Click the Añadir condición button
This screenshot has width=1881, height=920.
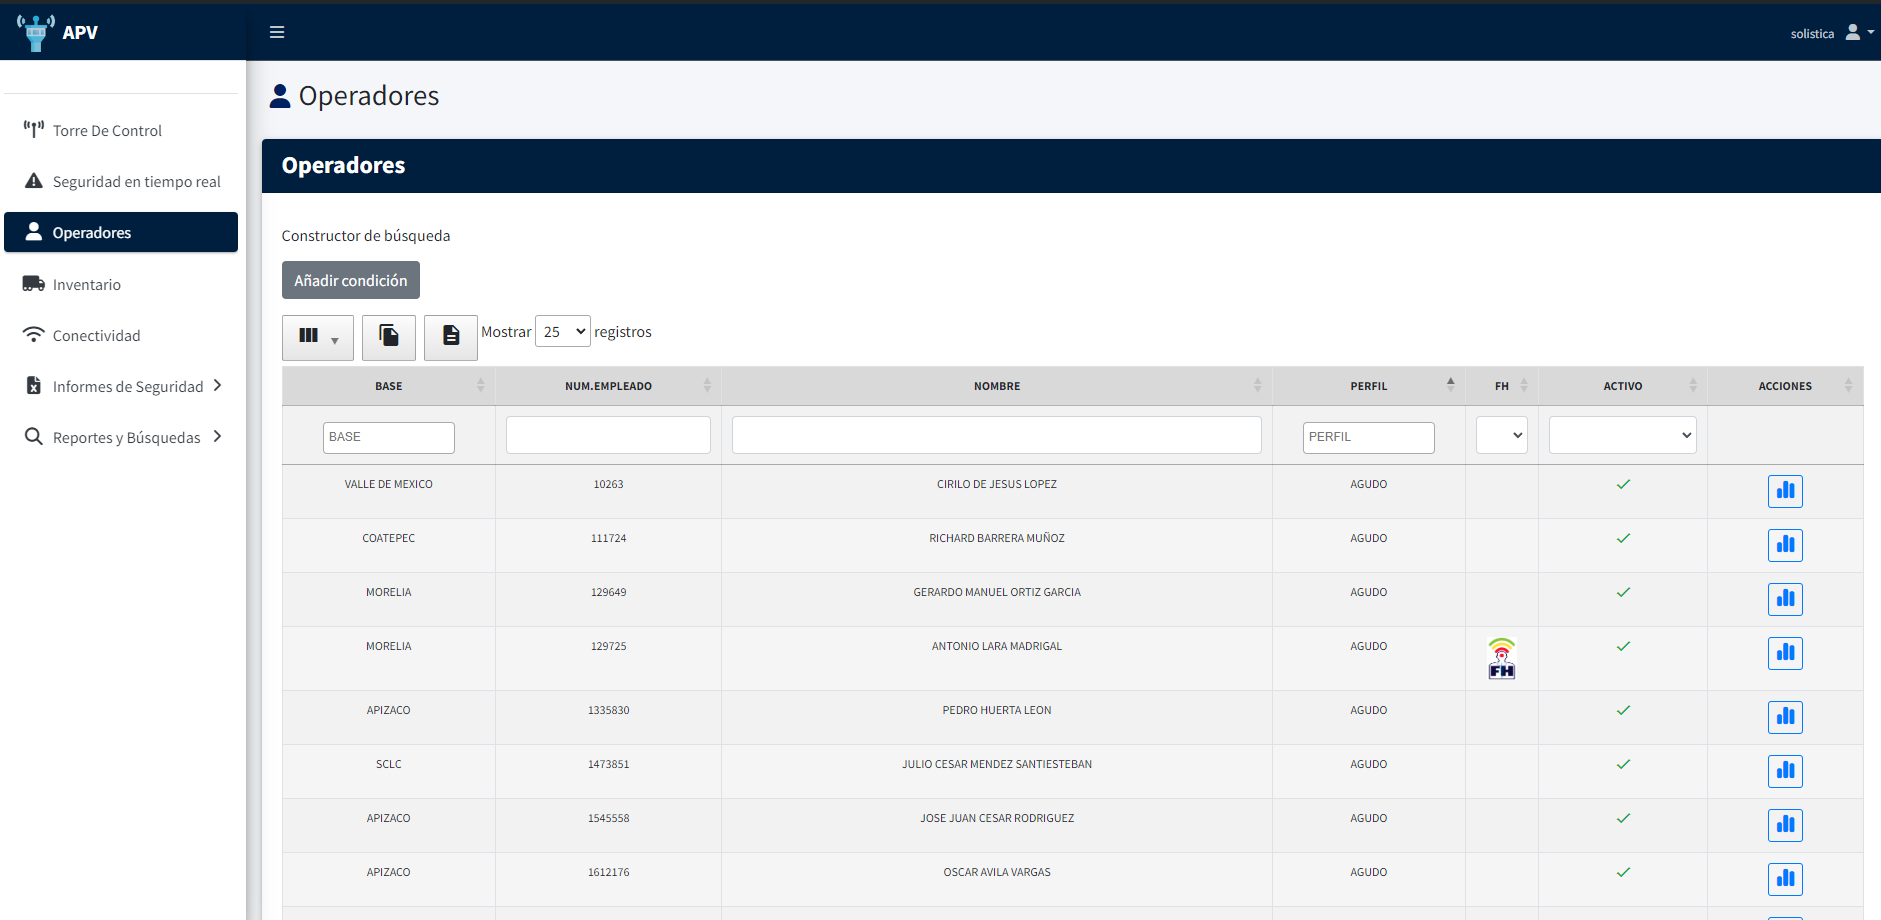click(x=351, y=280)
